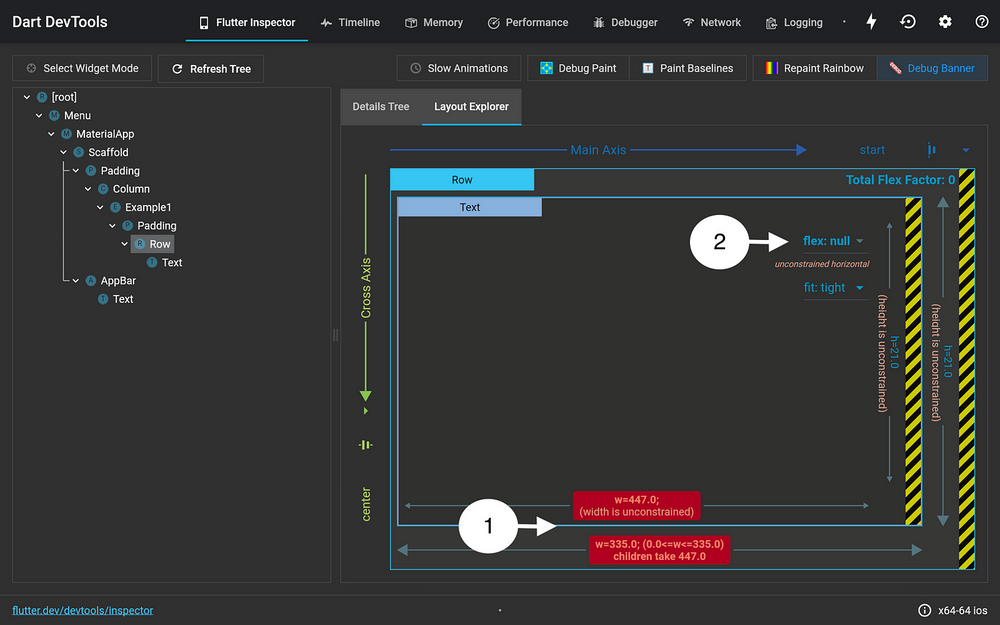This screenshot has height=625, width=1000.
Task: Select the Row widget in the tree
Action: [159, 243]
